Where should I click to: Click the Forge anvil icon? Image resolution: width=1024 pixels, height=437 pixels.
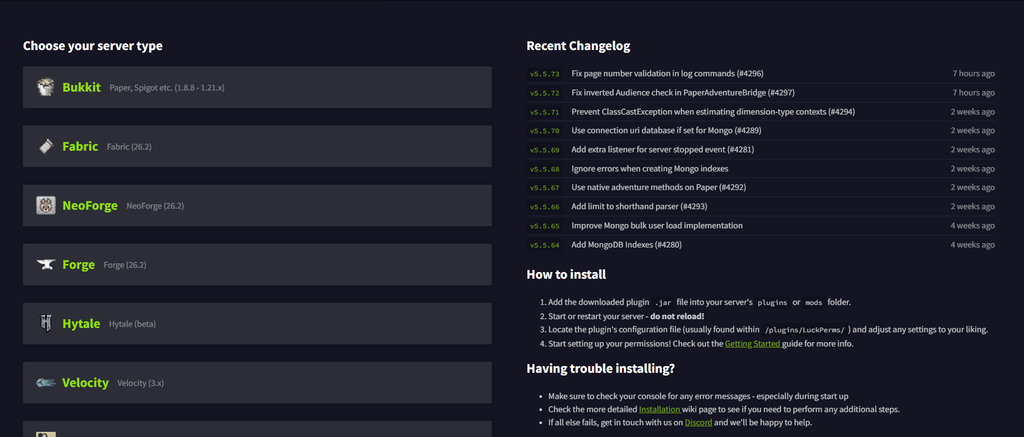46,265
